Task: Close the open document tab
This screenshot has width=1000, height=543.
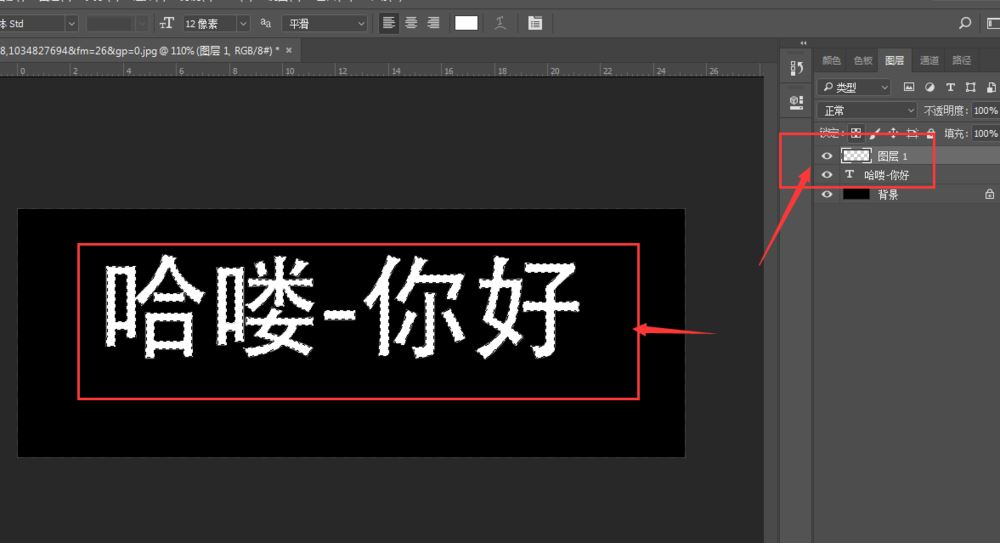Action: (289, 50)
